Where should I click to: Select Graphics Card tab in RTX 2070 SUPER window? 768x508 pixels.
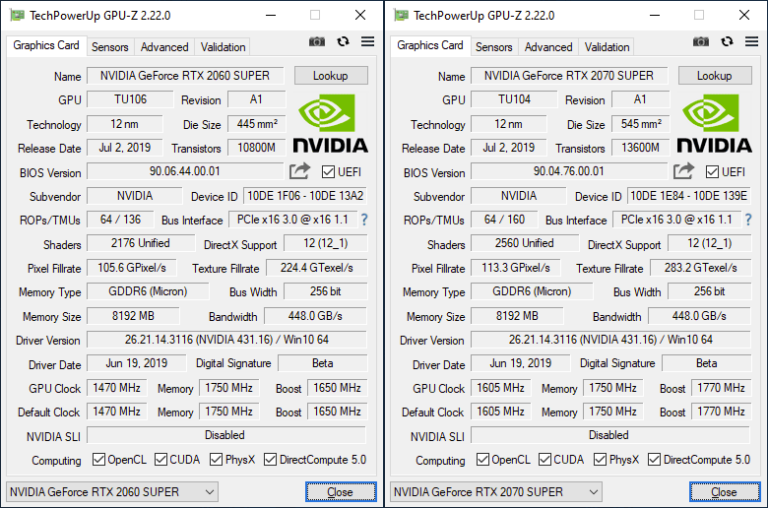click(430, 45)
